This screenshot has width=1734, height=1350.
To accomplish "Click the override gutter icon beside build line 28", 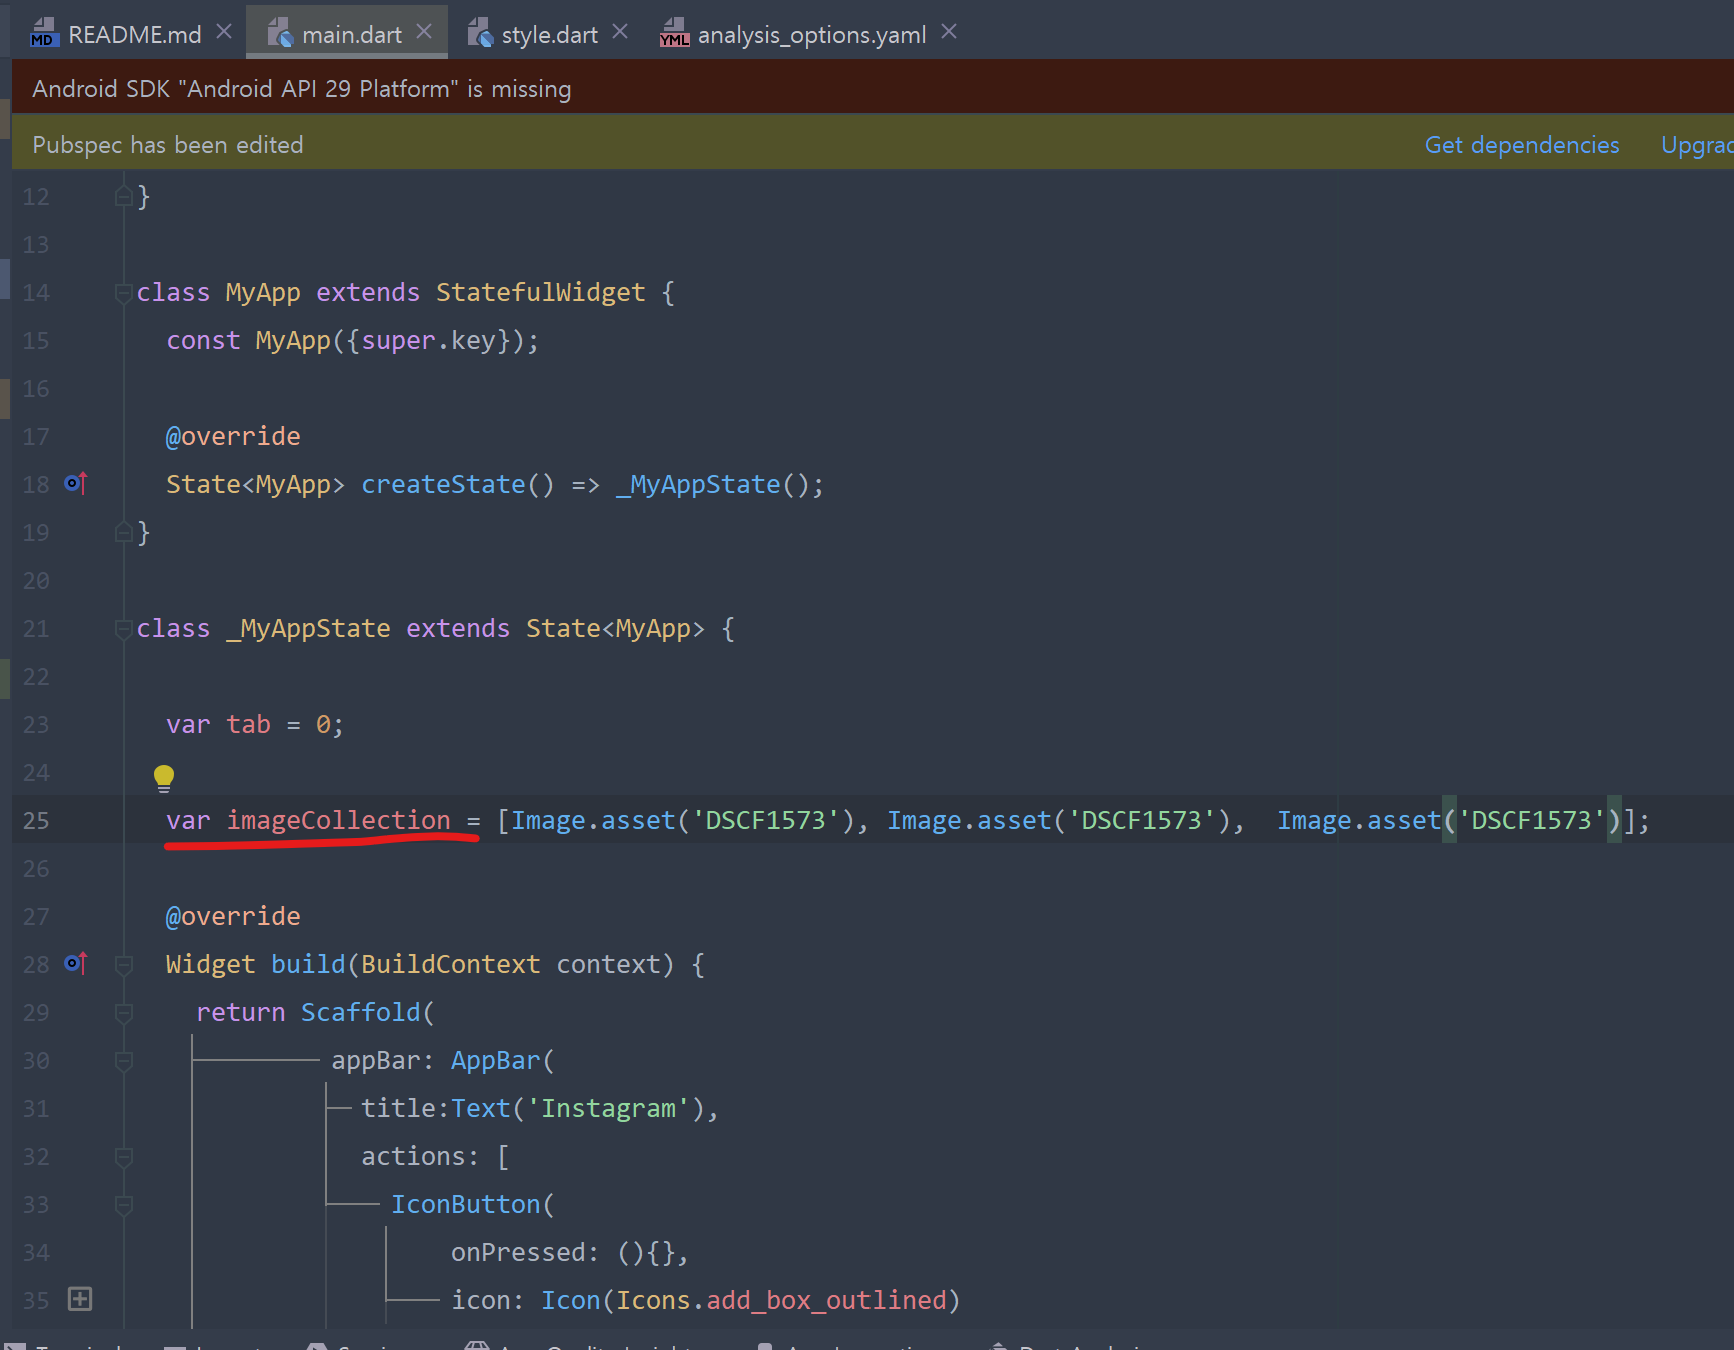I will click(76, 964).
